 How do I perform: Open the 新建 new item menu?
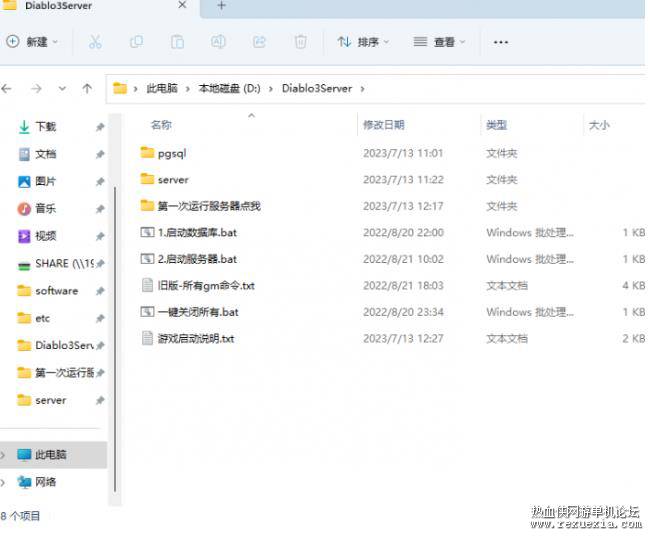[32, 42]
